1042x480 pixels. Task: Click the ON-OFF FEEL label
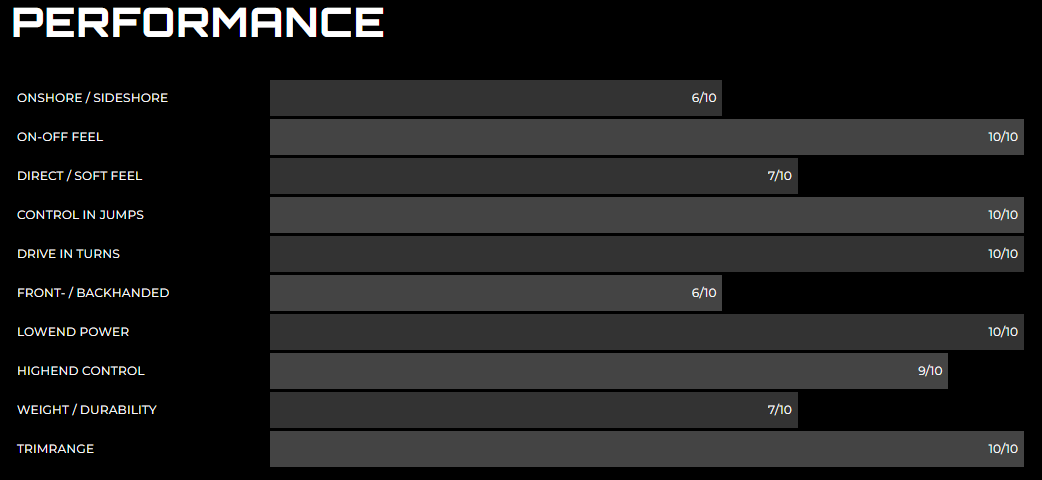coord(60,137)
